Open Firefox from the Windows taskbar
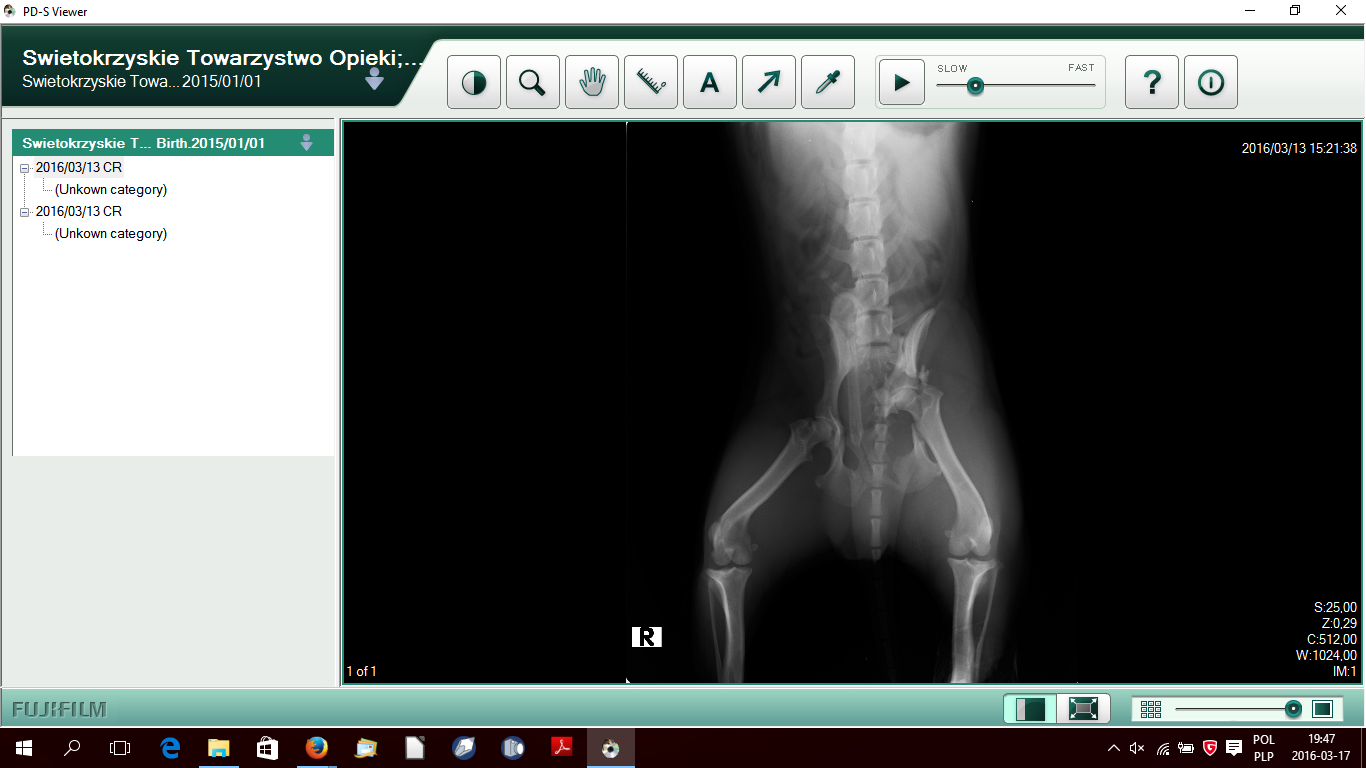The width and height of the screenshot is (1366, 768). tap(316, 747)
